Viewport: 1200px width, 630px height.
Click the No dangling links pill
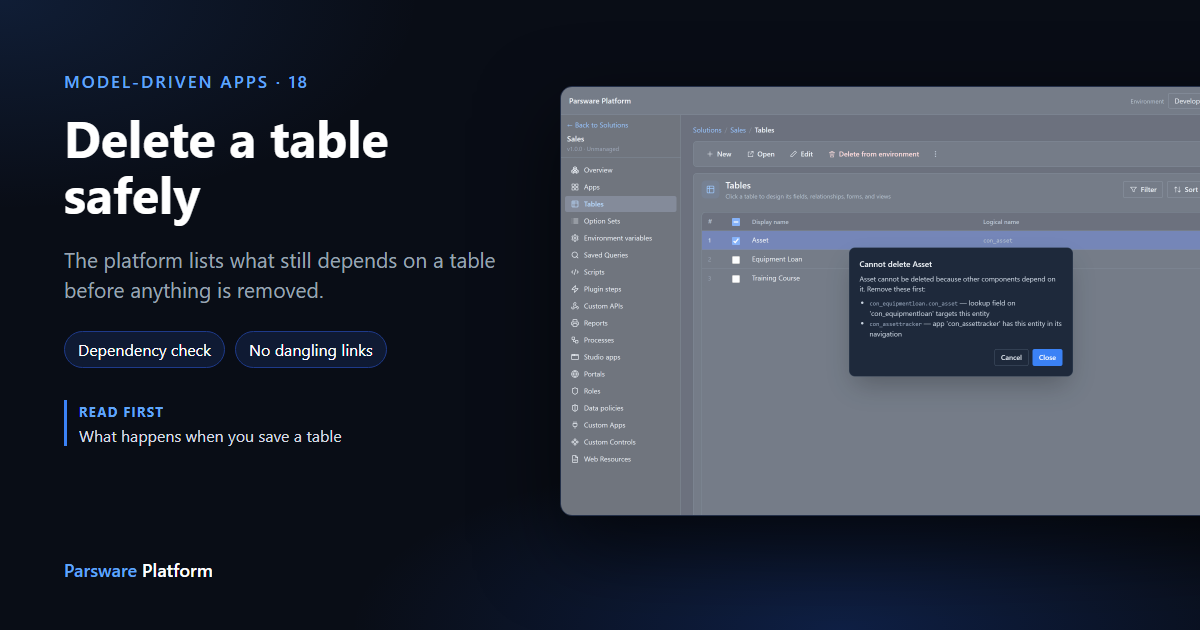[311, 350]
